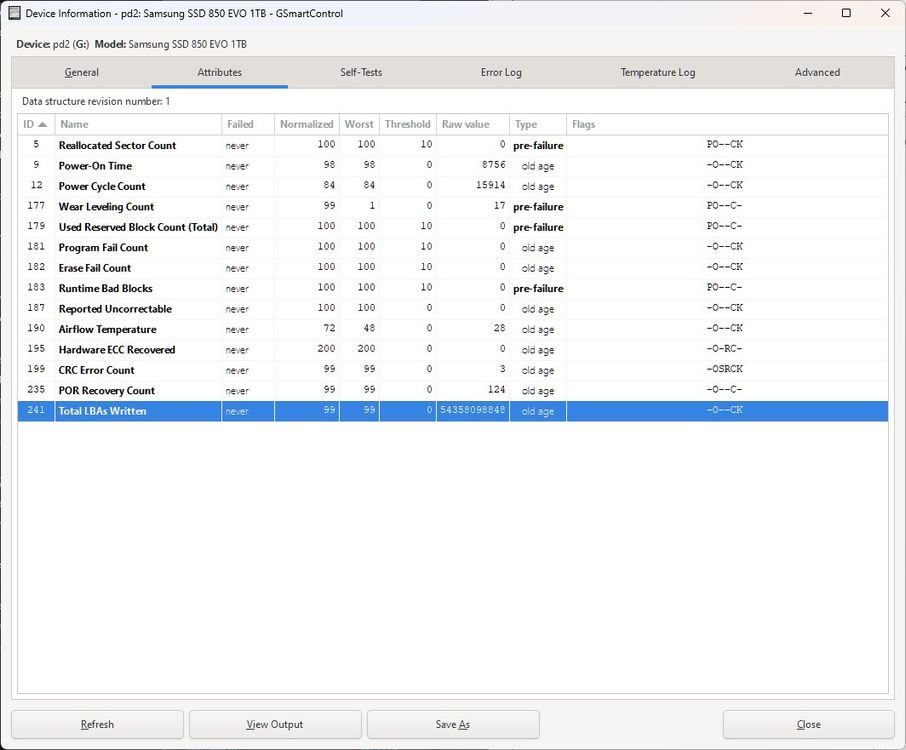Select Used Reserved Block Count (Total) row

click(x=453, y=227)
